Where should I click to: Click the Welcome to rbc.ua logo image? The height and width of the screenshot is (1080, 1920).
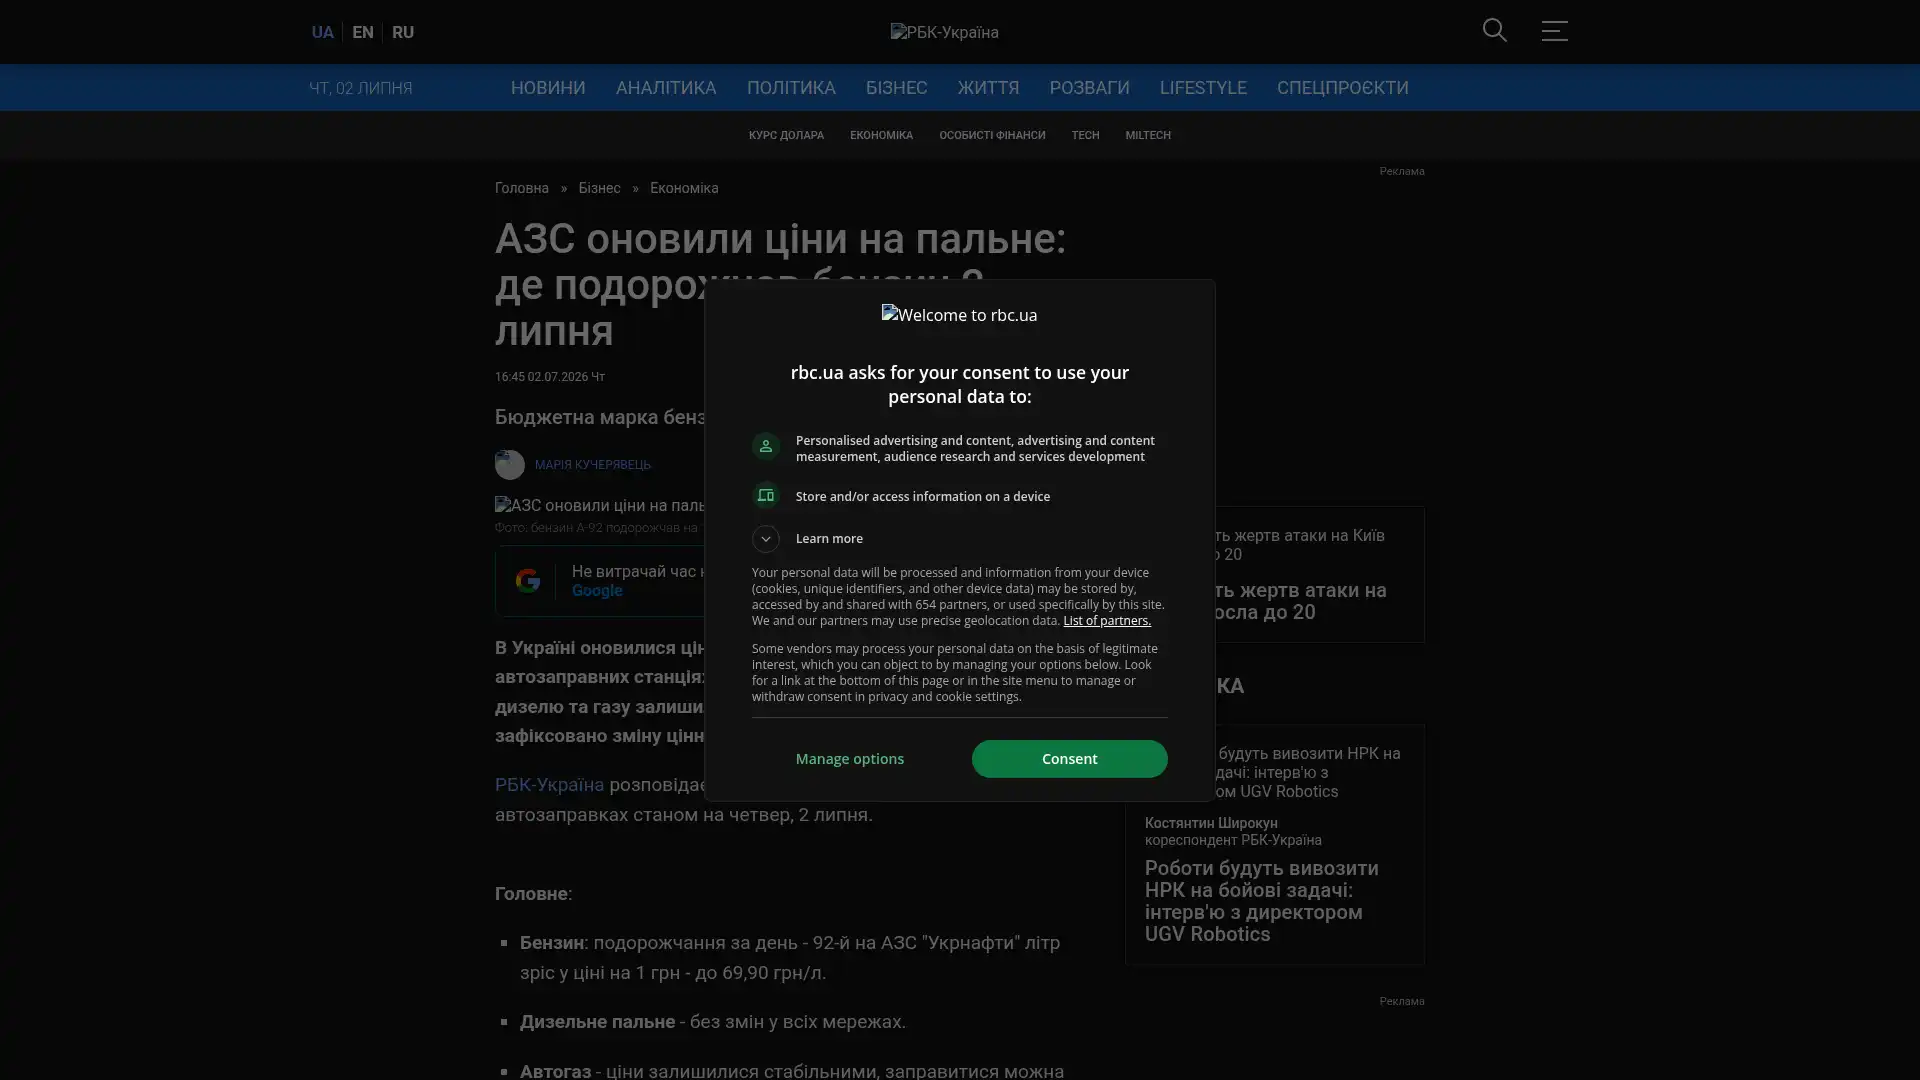[959, 315]
